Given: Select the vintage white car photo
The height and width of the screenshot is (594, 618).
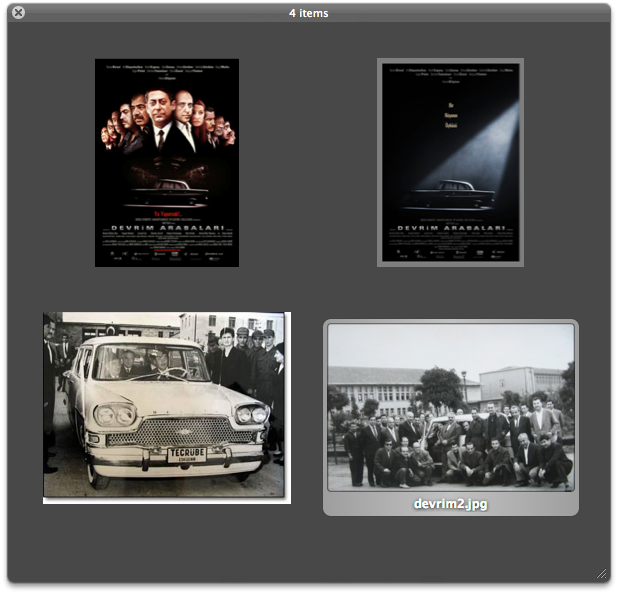Looking at the screenshot, I should (x=166, y=407).
